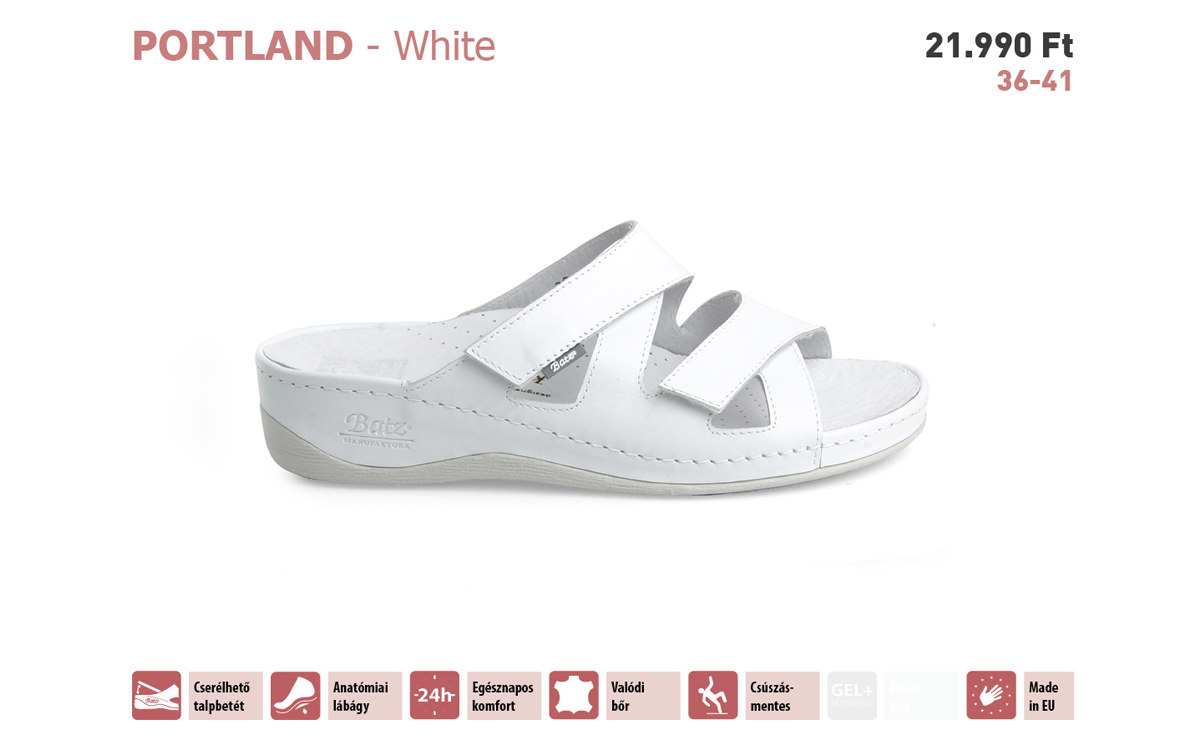Click the anatomical footbed foot icon

click(x=295, y=695)
